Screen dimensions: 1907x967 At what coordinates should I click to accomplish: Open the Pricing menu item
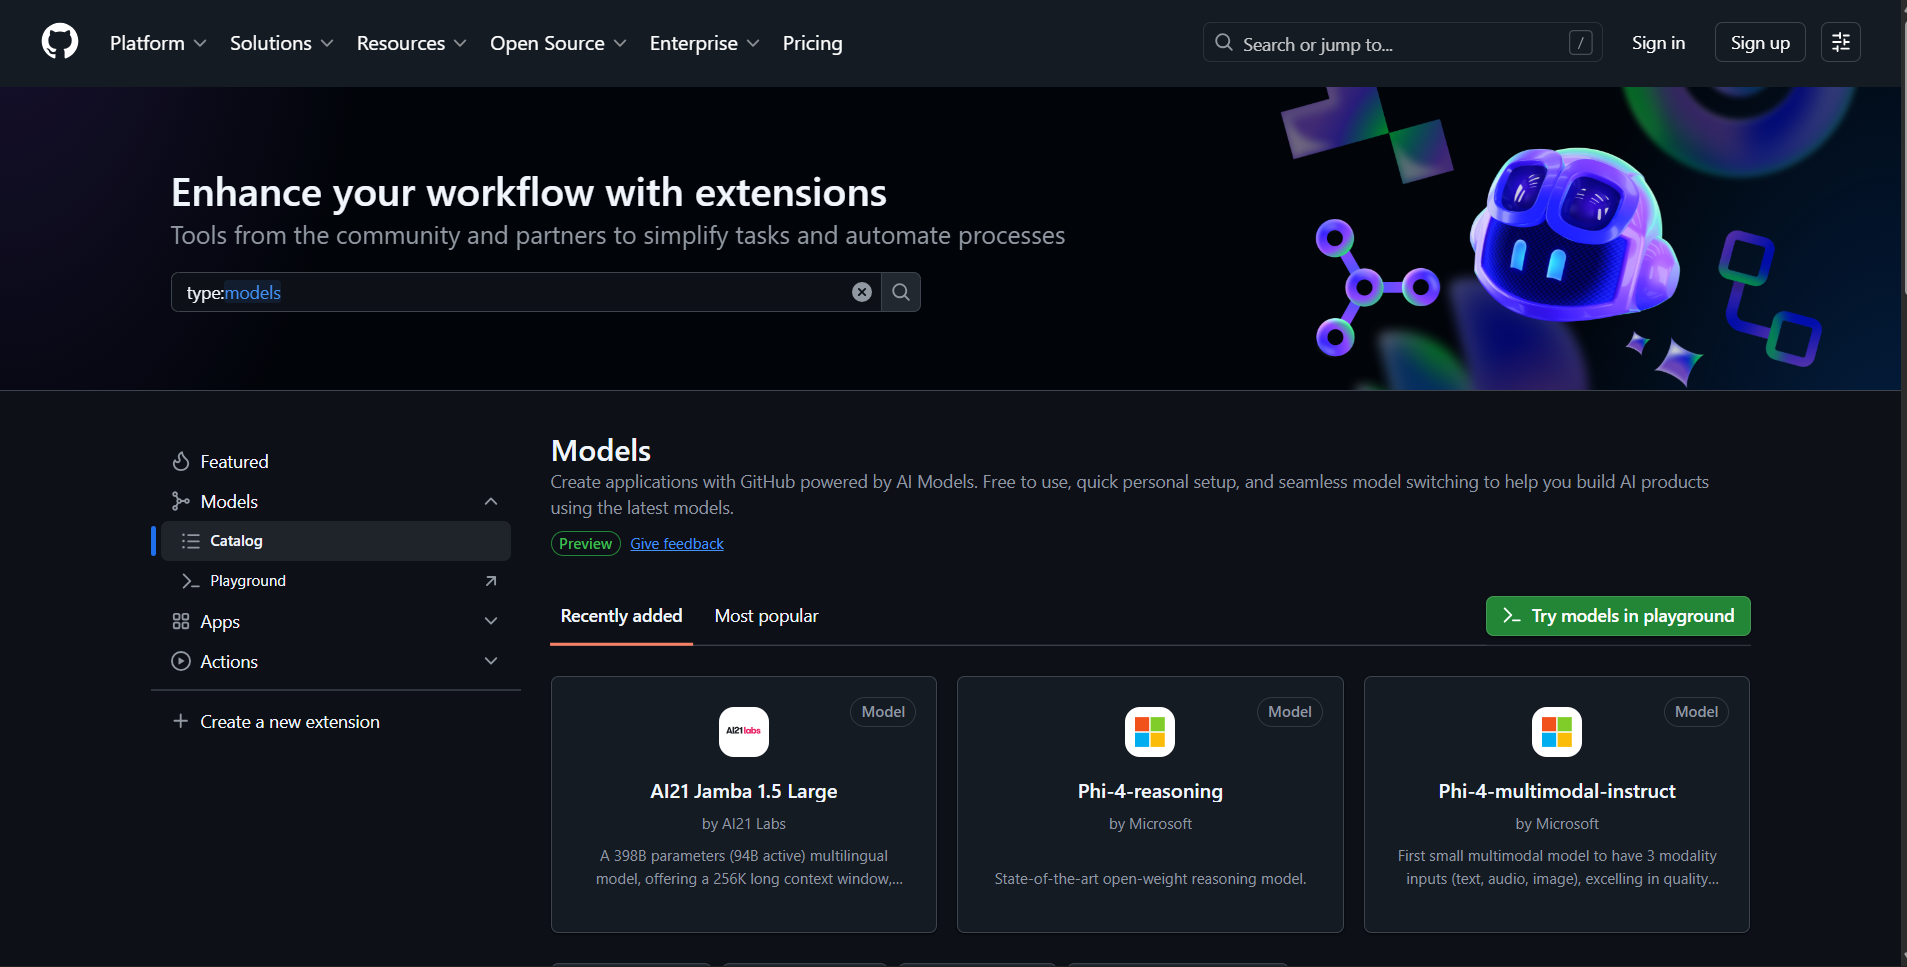coord(812,43)
